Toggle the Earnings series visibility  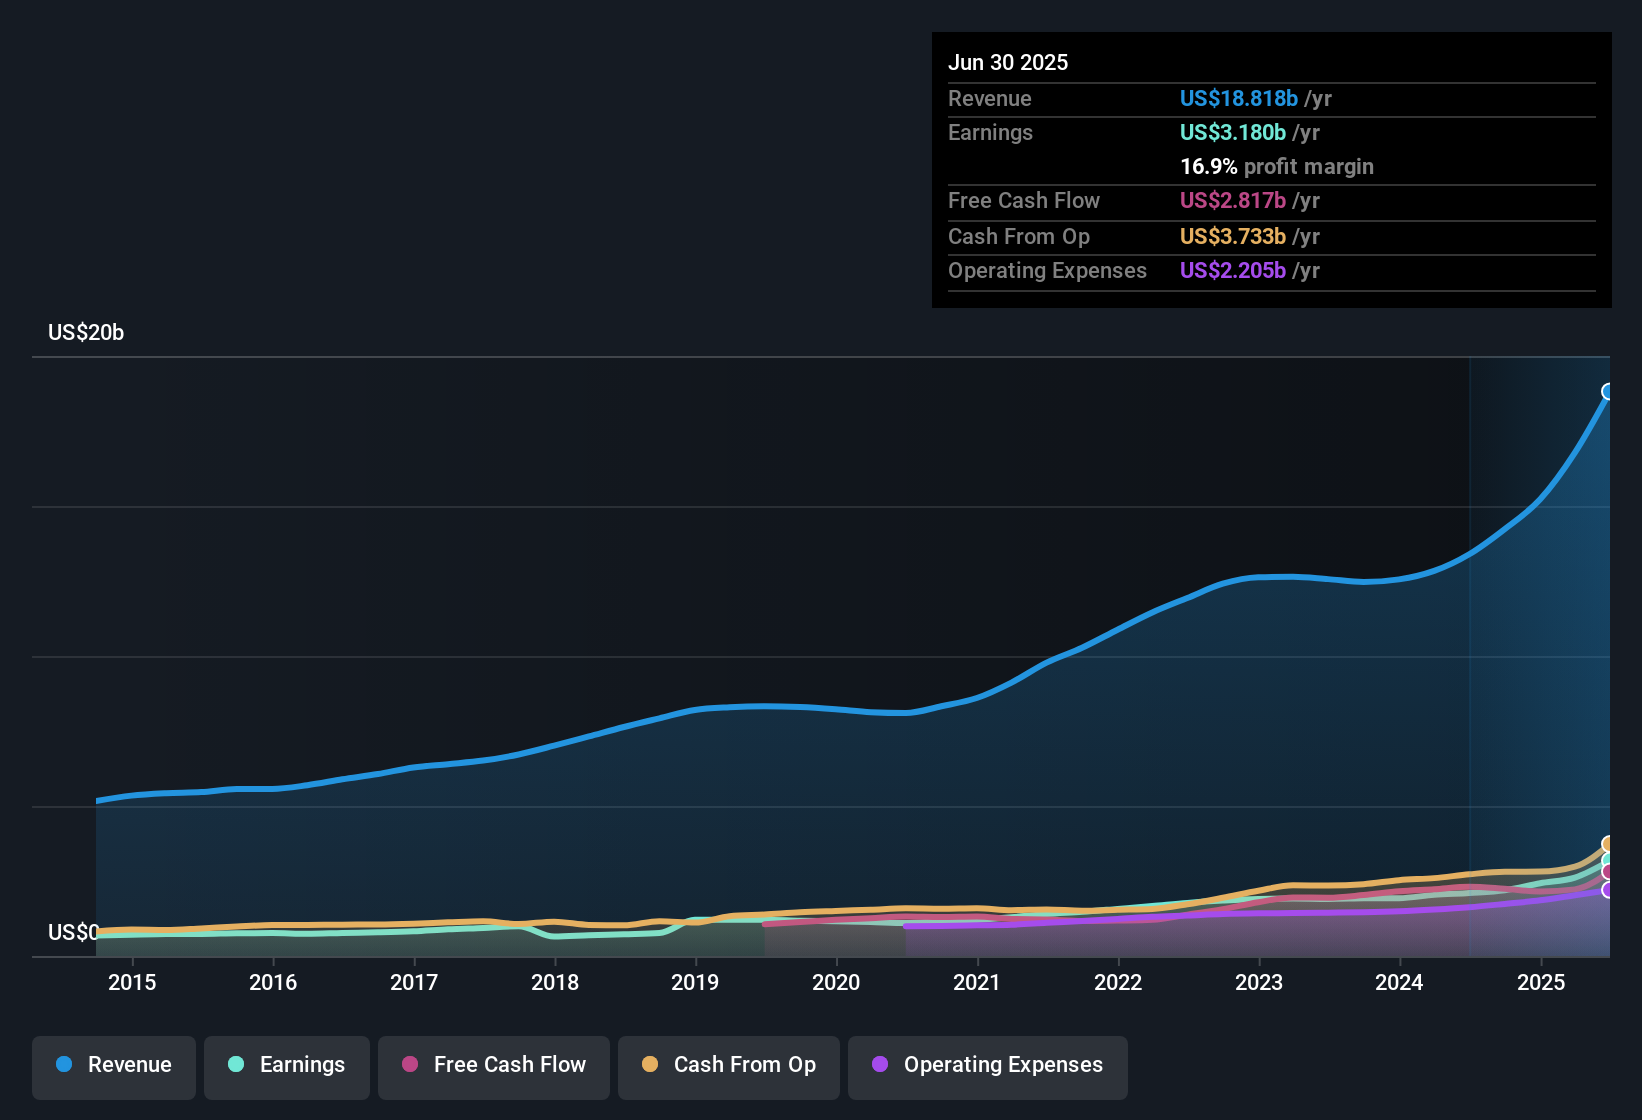click(287, 1065)
